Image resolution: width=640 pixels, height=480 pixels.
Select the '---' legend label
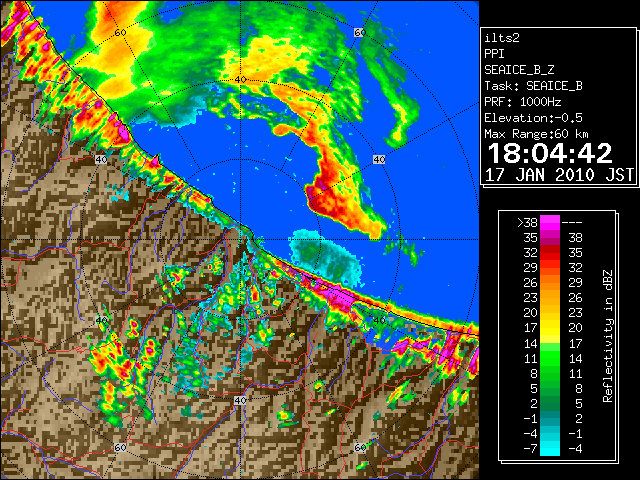point(572,223)
